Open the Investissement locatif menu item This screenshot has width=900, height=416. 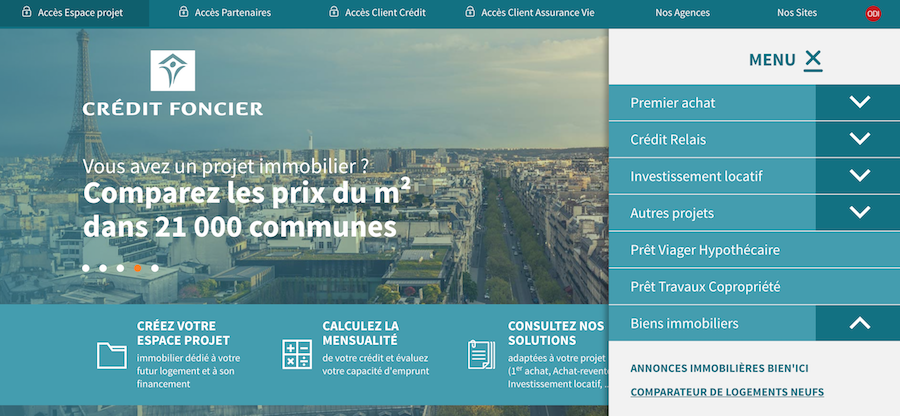click(712, 176)
